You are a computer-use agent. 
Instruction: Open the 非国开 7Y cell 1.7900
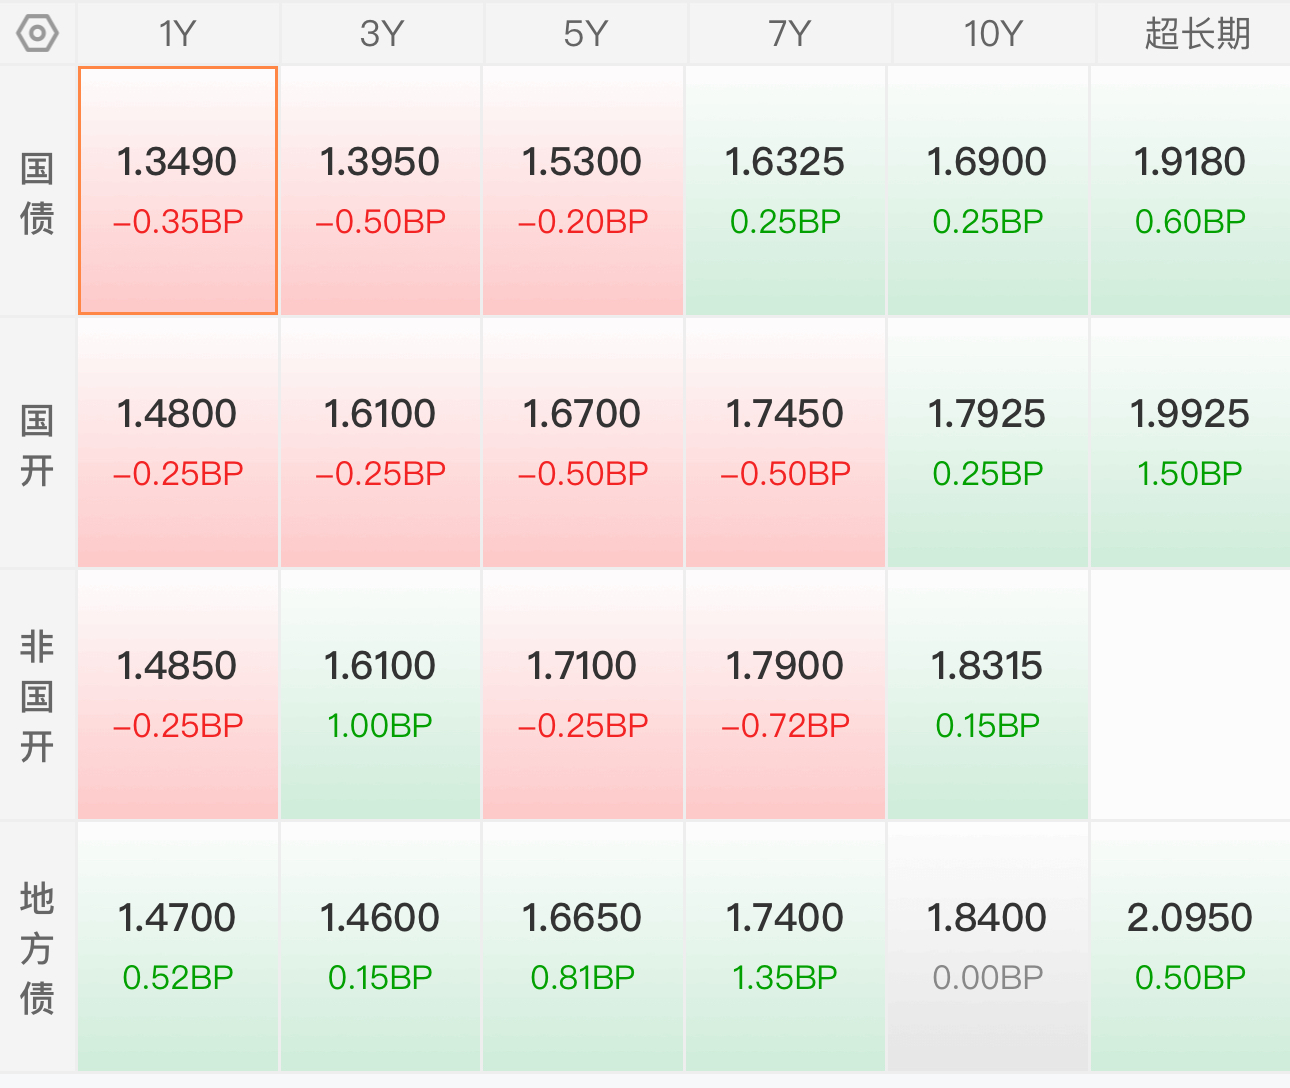click(x=785, y=695)
